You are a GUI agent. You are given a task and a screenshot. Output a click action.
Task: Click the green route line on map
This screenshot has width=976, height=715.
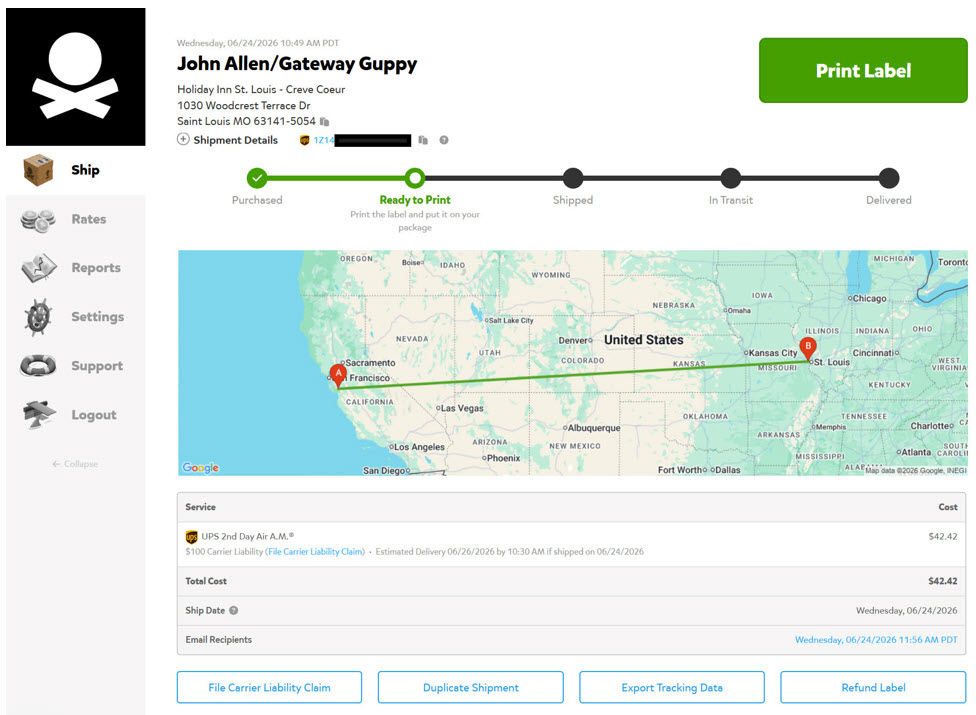tap(573, 375)
